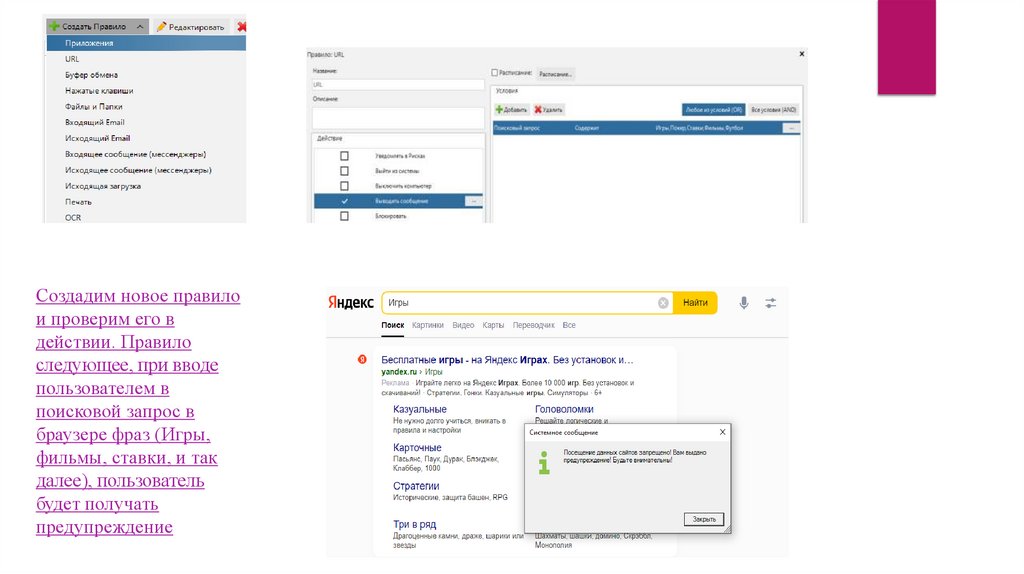Switch to the Переводчик tab
Screen dimensions: 1024x574
[x=534, y=325]
